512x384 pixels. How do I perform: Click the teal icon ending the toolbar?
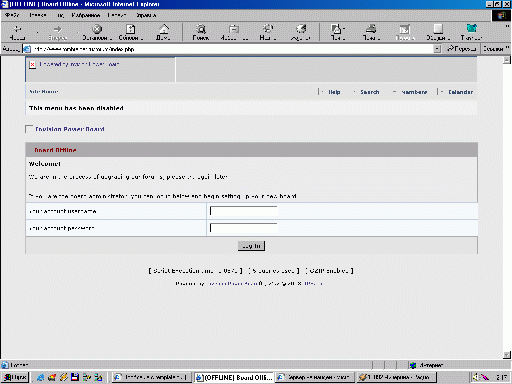coord(471,32)
